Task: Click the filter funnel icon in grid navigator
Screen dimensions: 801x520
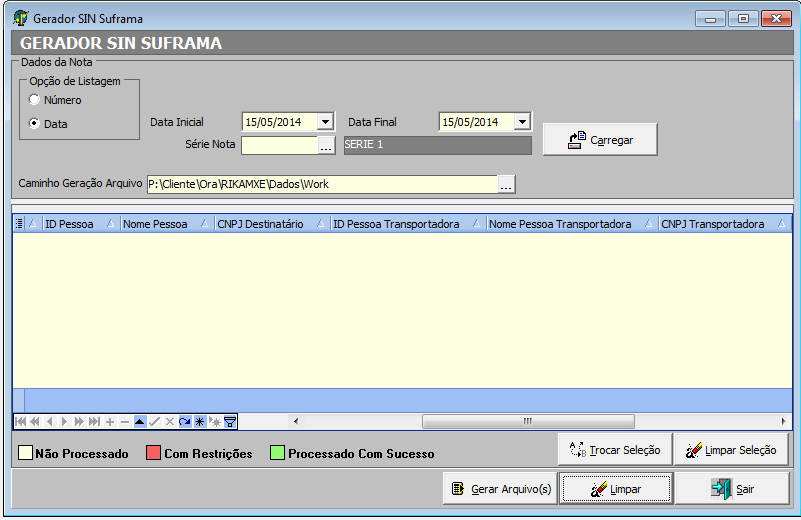Action: click(x=230, y=422)
